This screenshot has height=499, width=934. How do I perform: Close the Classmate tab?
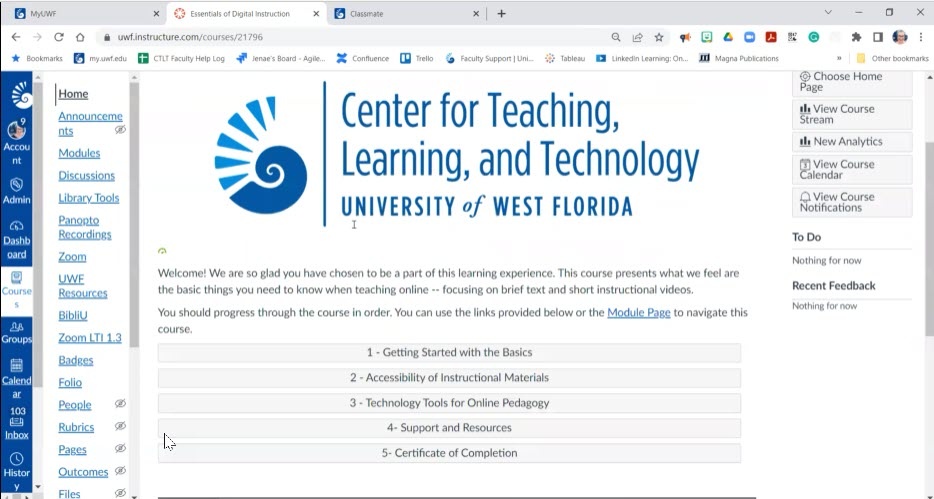point(476,13)
